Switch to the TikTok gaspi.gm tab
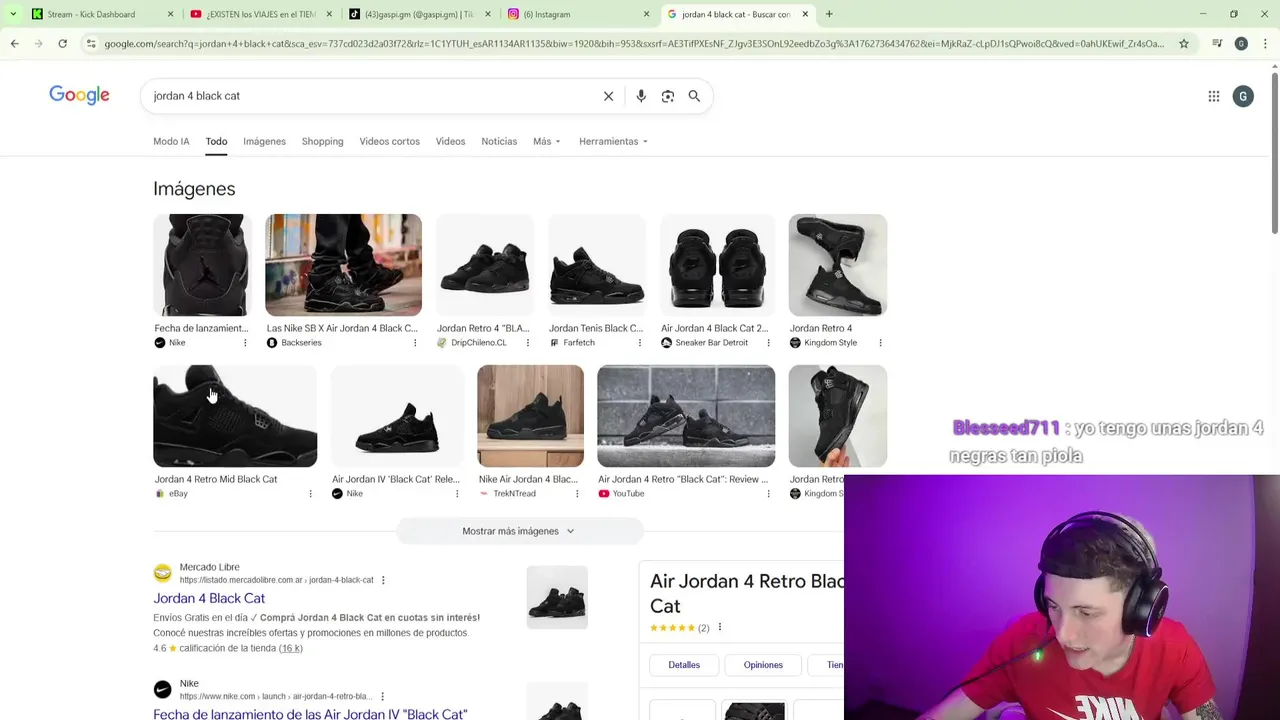The height and width of the screenshot is (720, 1280). tap(419, 14)
